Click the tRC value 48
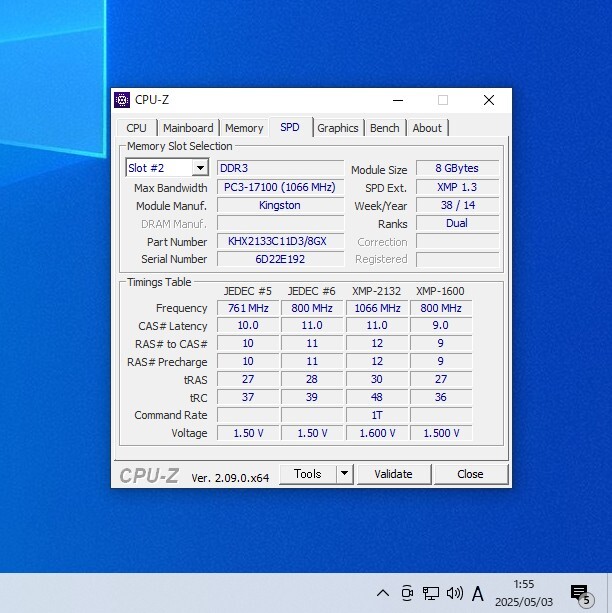The image size is (612, 613). [377, 397]
